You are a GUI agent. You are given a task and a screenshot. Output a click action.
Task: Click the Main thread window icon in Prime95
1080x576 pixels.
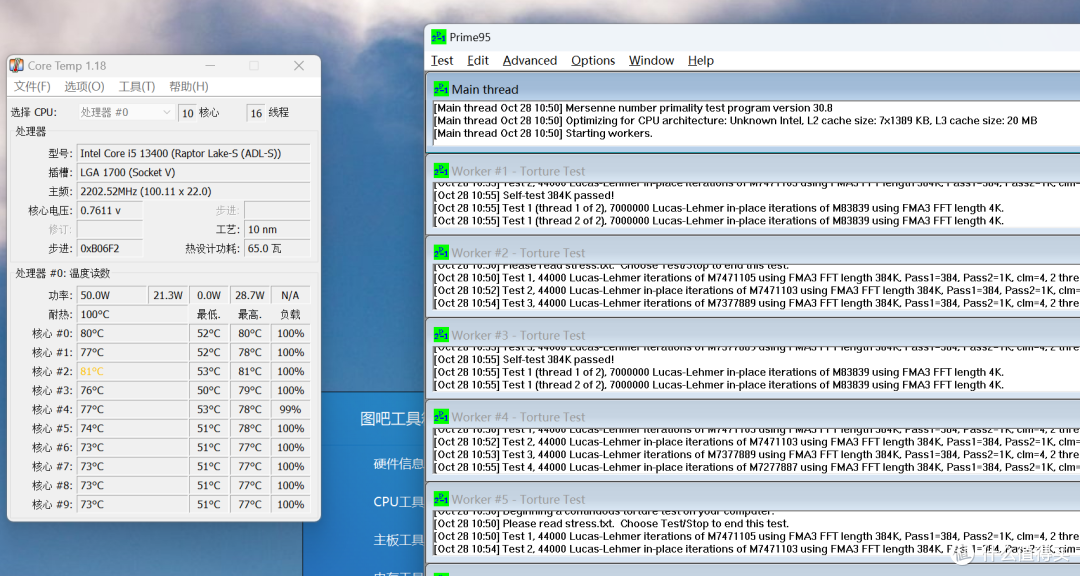[441, 89]
